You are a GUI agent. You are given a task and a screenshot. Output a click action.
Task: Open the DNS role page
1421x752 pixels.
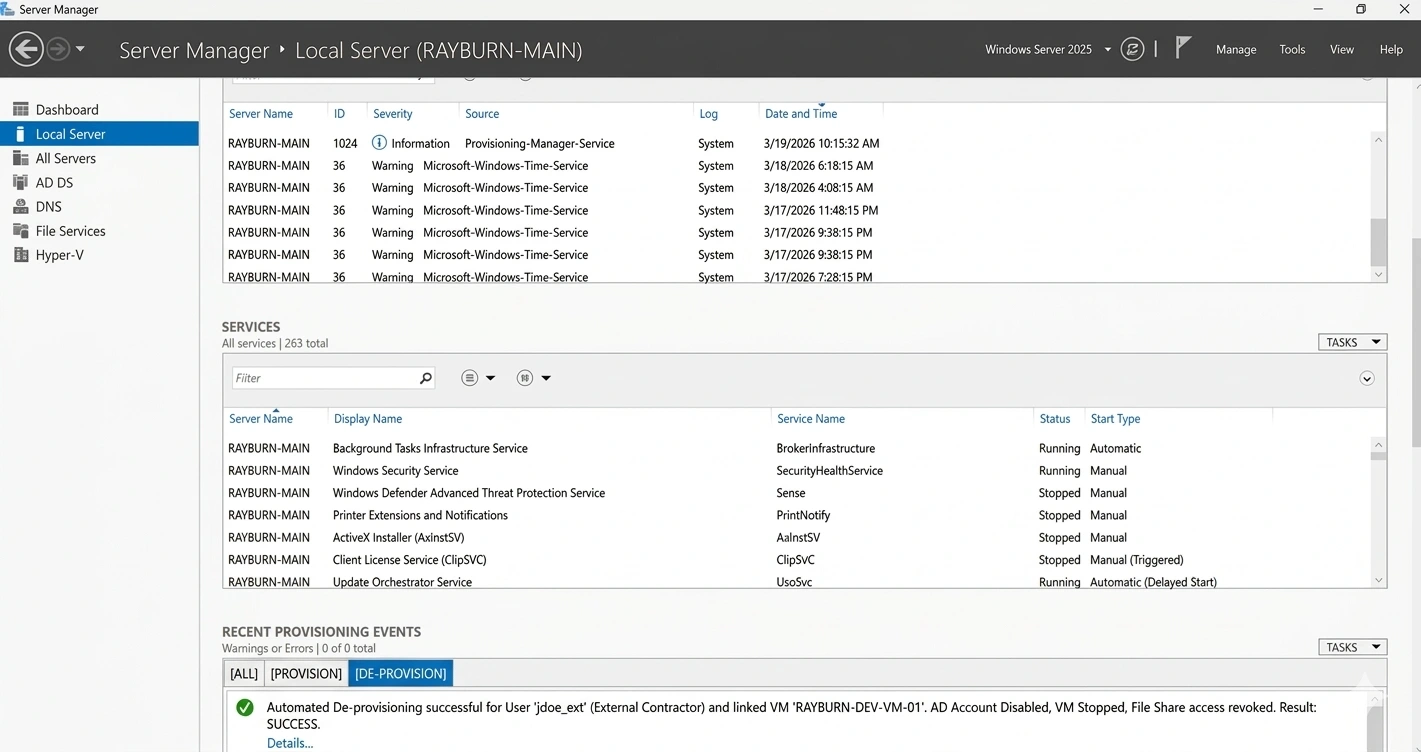48,207
